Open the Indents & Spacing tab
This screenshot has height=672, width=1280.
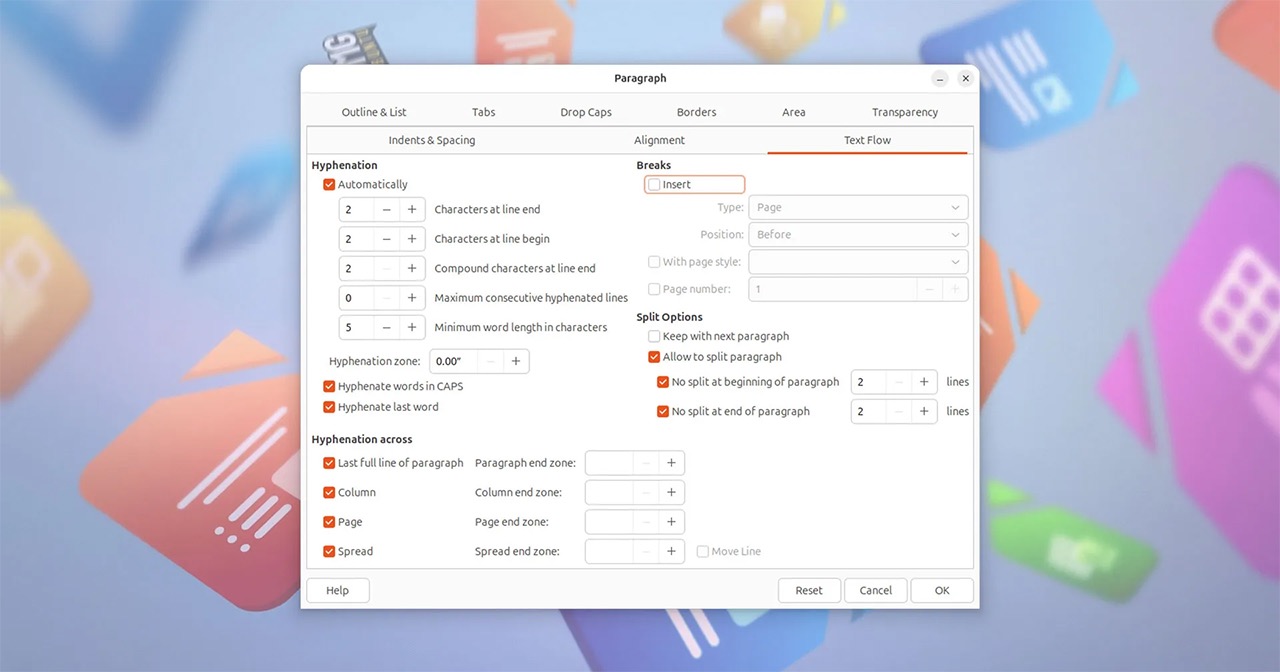432,140
